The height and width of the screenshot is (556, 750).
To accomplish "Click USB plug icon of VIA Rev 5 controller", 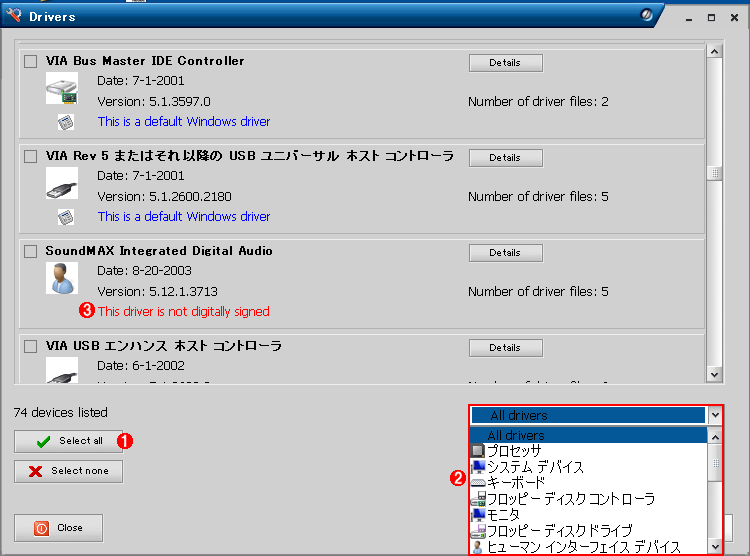I will 62,183.
